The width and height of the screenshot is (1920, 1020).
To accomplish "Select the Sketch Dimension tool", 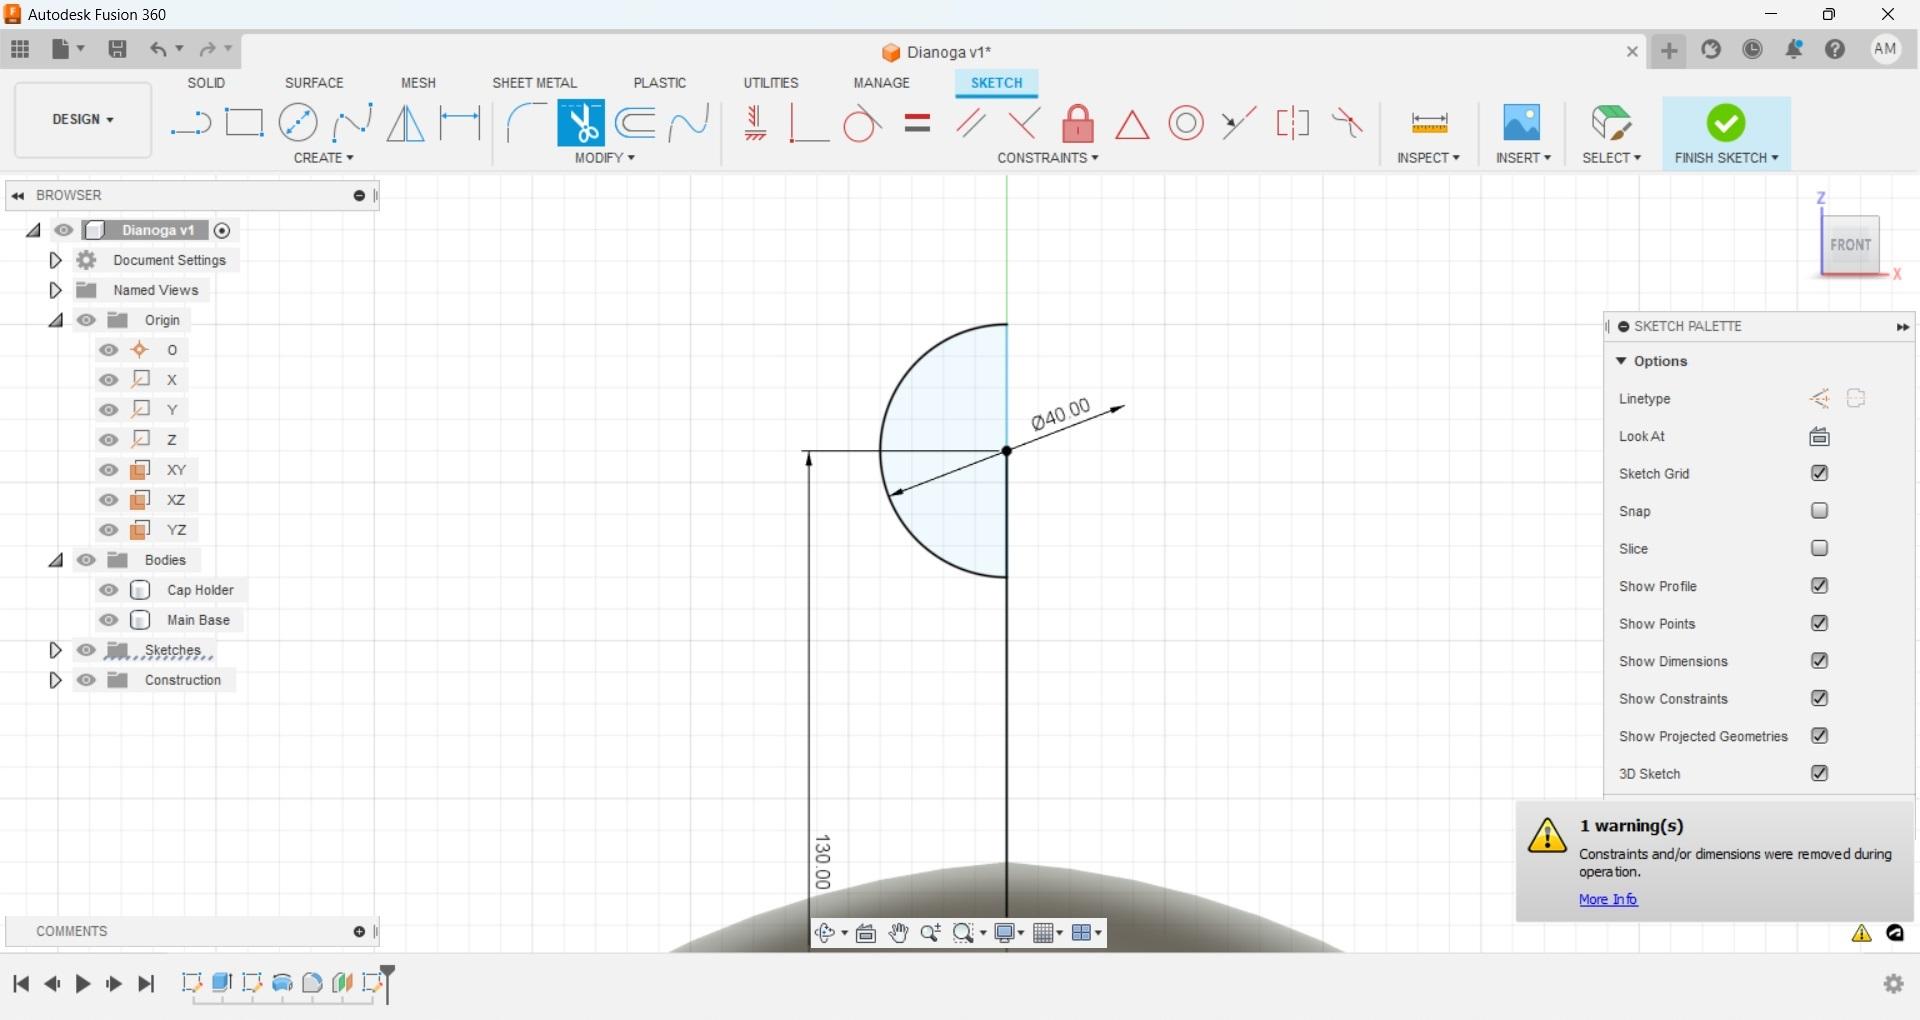I will point(460,123).
